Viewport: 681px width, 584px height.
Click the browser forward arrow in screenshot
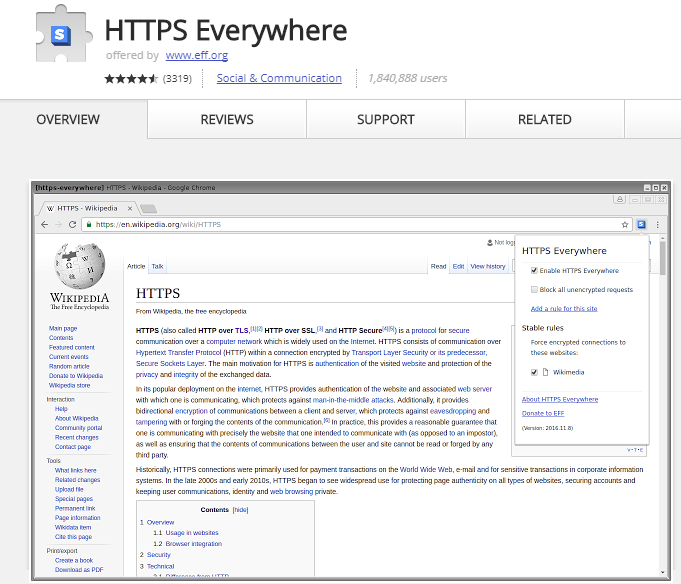(59, 224)
